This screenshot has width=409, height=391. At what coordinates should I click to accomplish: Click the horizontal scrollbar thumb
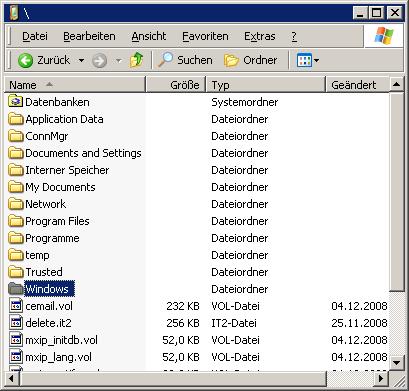[173, 379]
